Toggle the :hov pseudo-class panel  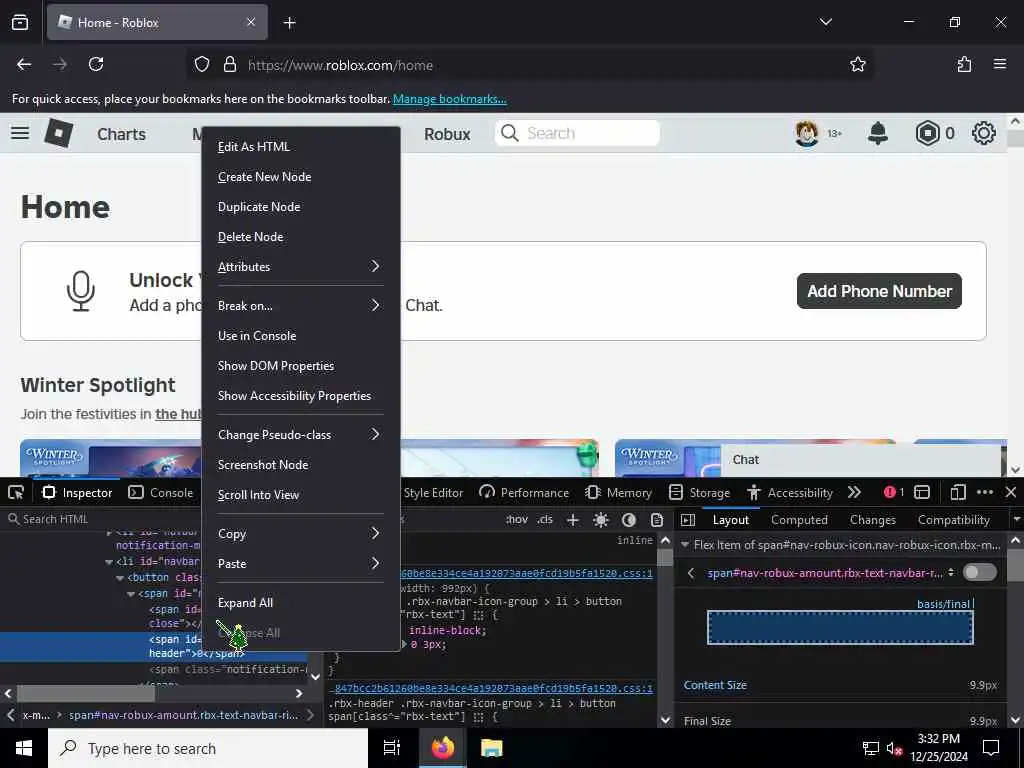pos(517,520)
